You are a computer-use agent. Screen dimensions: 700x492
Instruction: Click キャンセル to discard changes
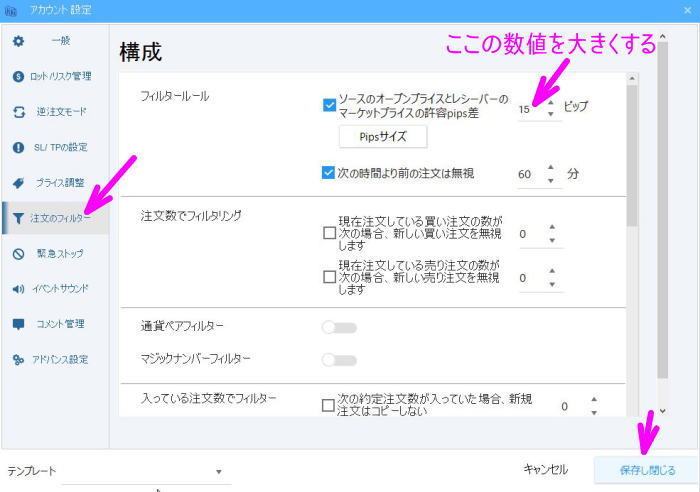546,470
